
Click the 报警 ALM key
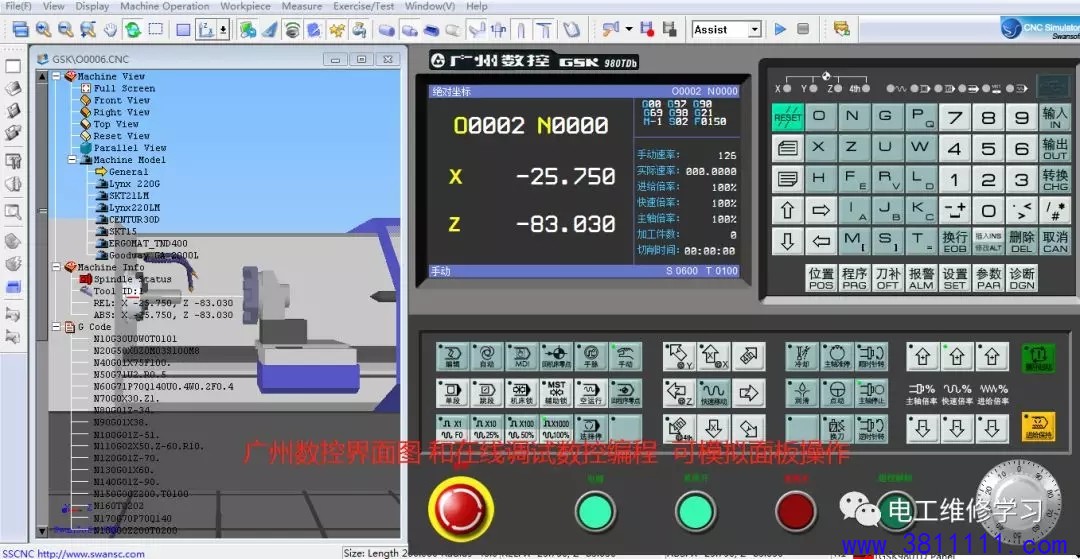point(921,279)
